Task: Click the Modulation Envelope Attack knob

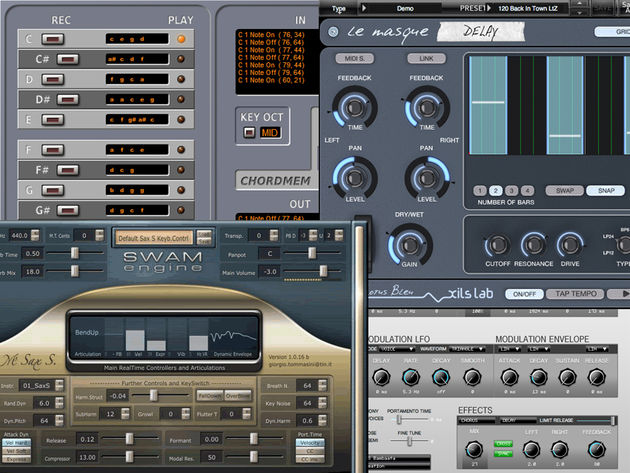Action: pyautogui.click(x=509, y=377)
